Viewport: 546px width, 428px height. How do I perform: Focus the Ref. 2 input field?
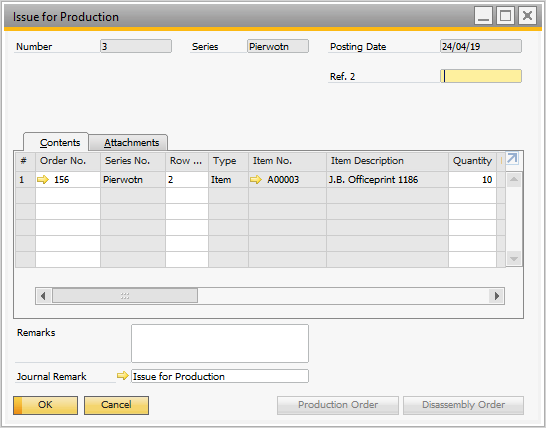click(x=481, y=76)
